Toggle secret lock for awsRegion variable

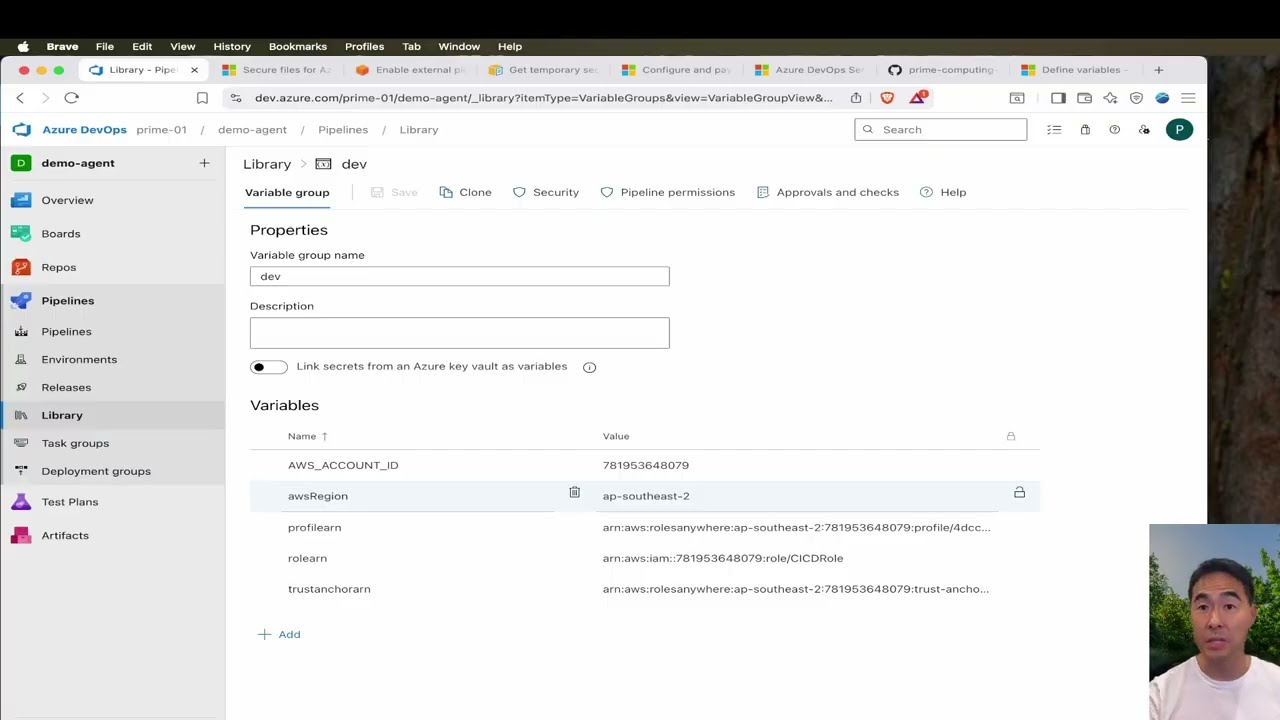[1019, 493]
